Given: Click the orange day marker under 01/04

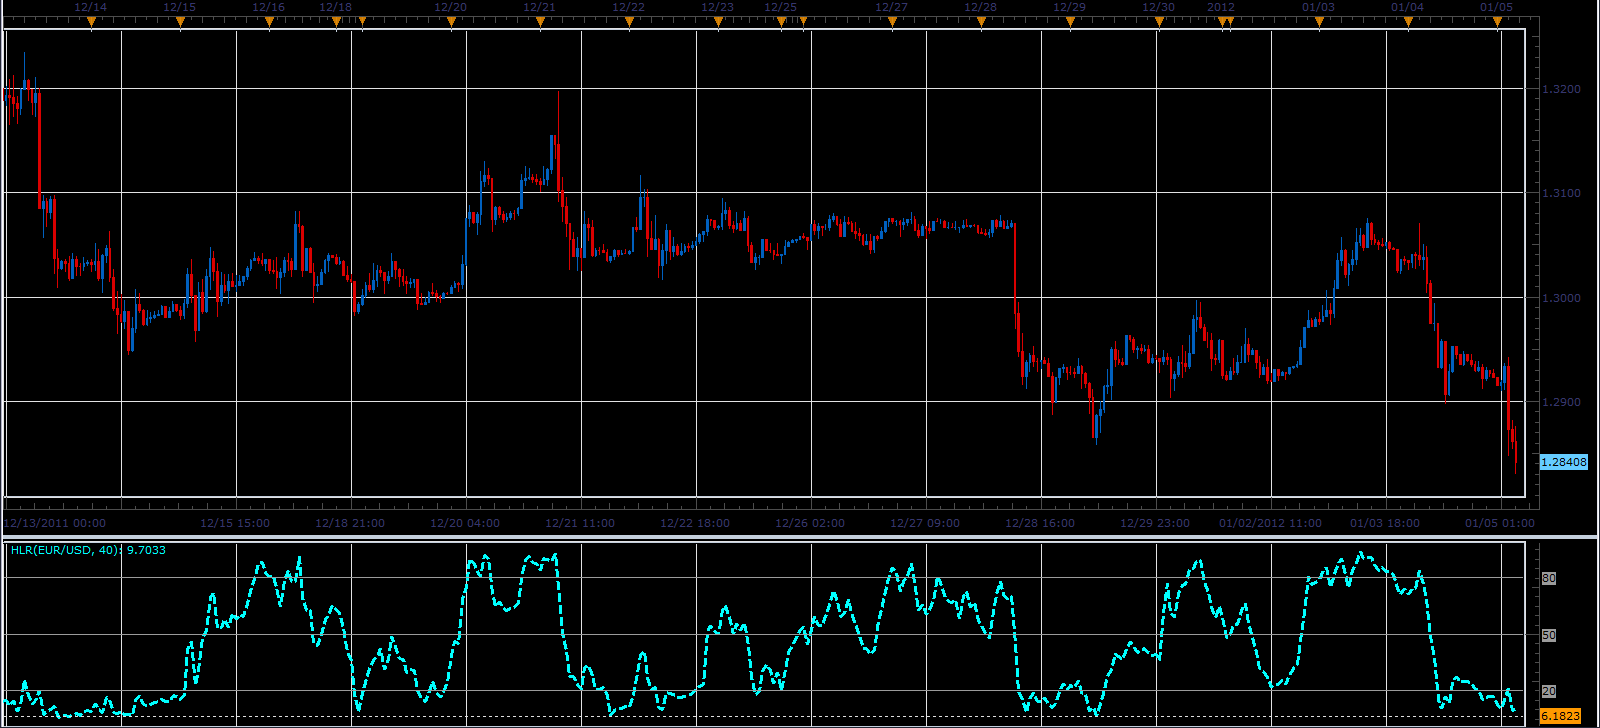Looking at the screenshot, I should 1408,21.
